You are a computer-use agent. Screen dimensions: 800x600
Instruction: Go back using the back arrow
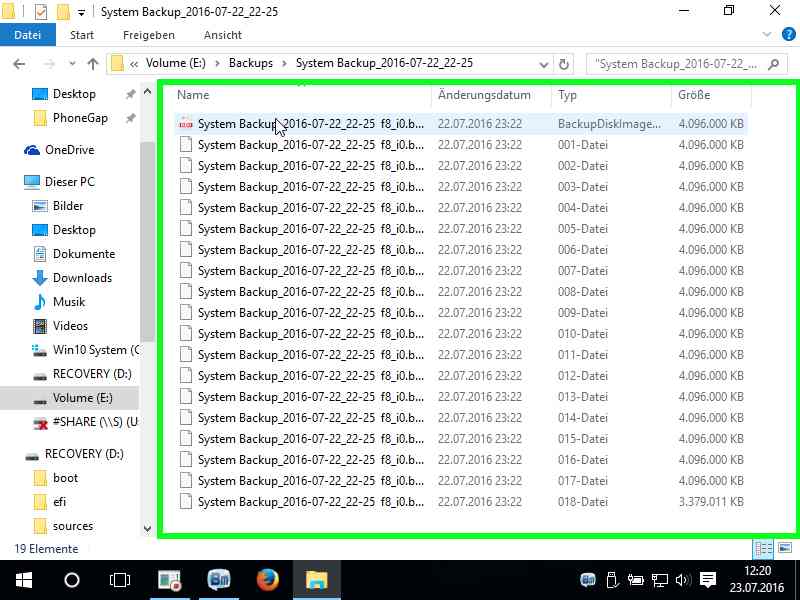pos(19,64)
